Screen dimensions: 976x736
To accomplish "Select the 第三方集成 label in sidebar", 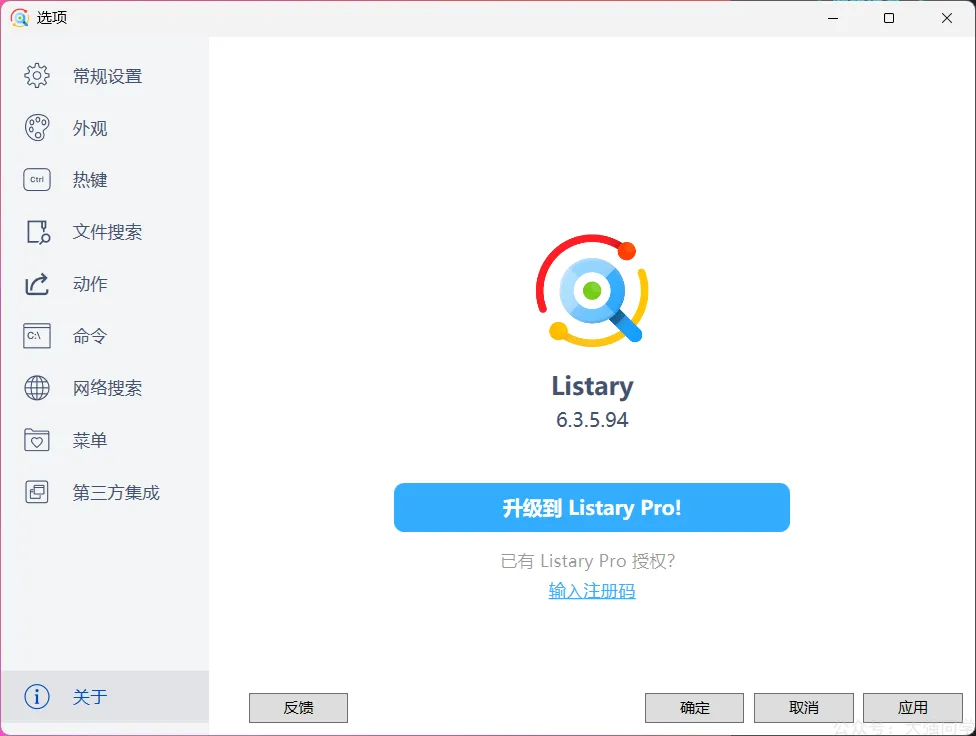I will [116, 493].
